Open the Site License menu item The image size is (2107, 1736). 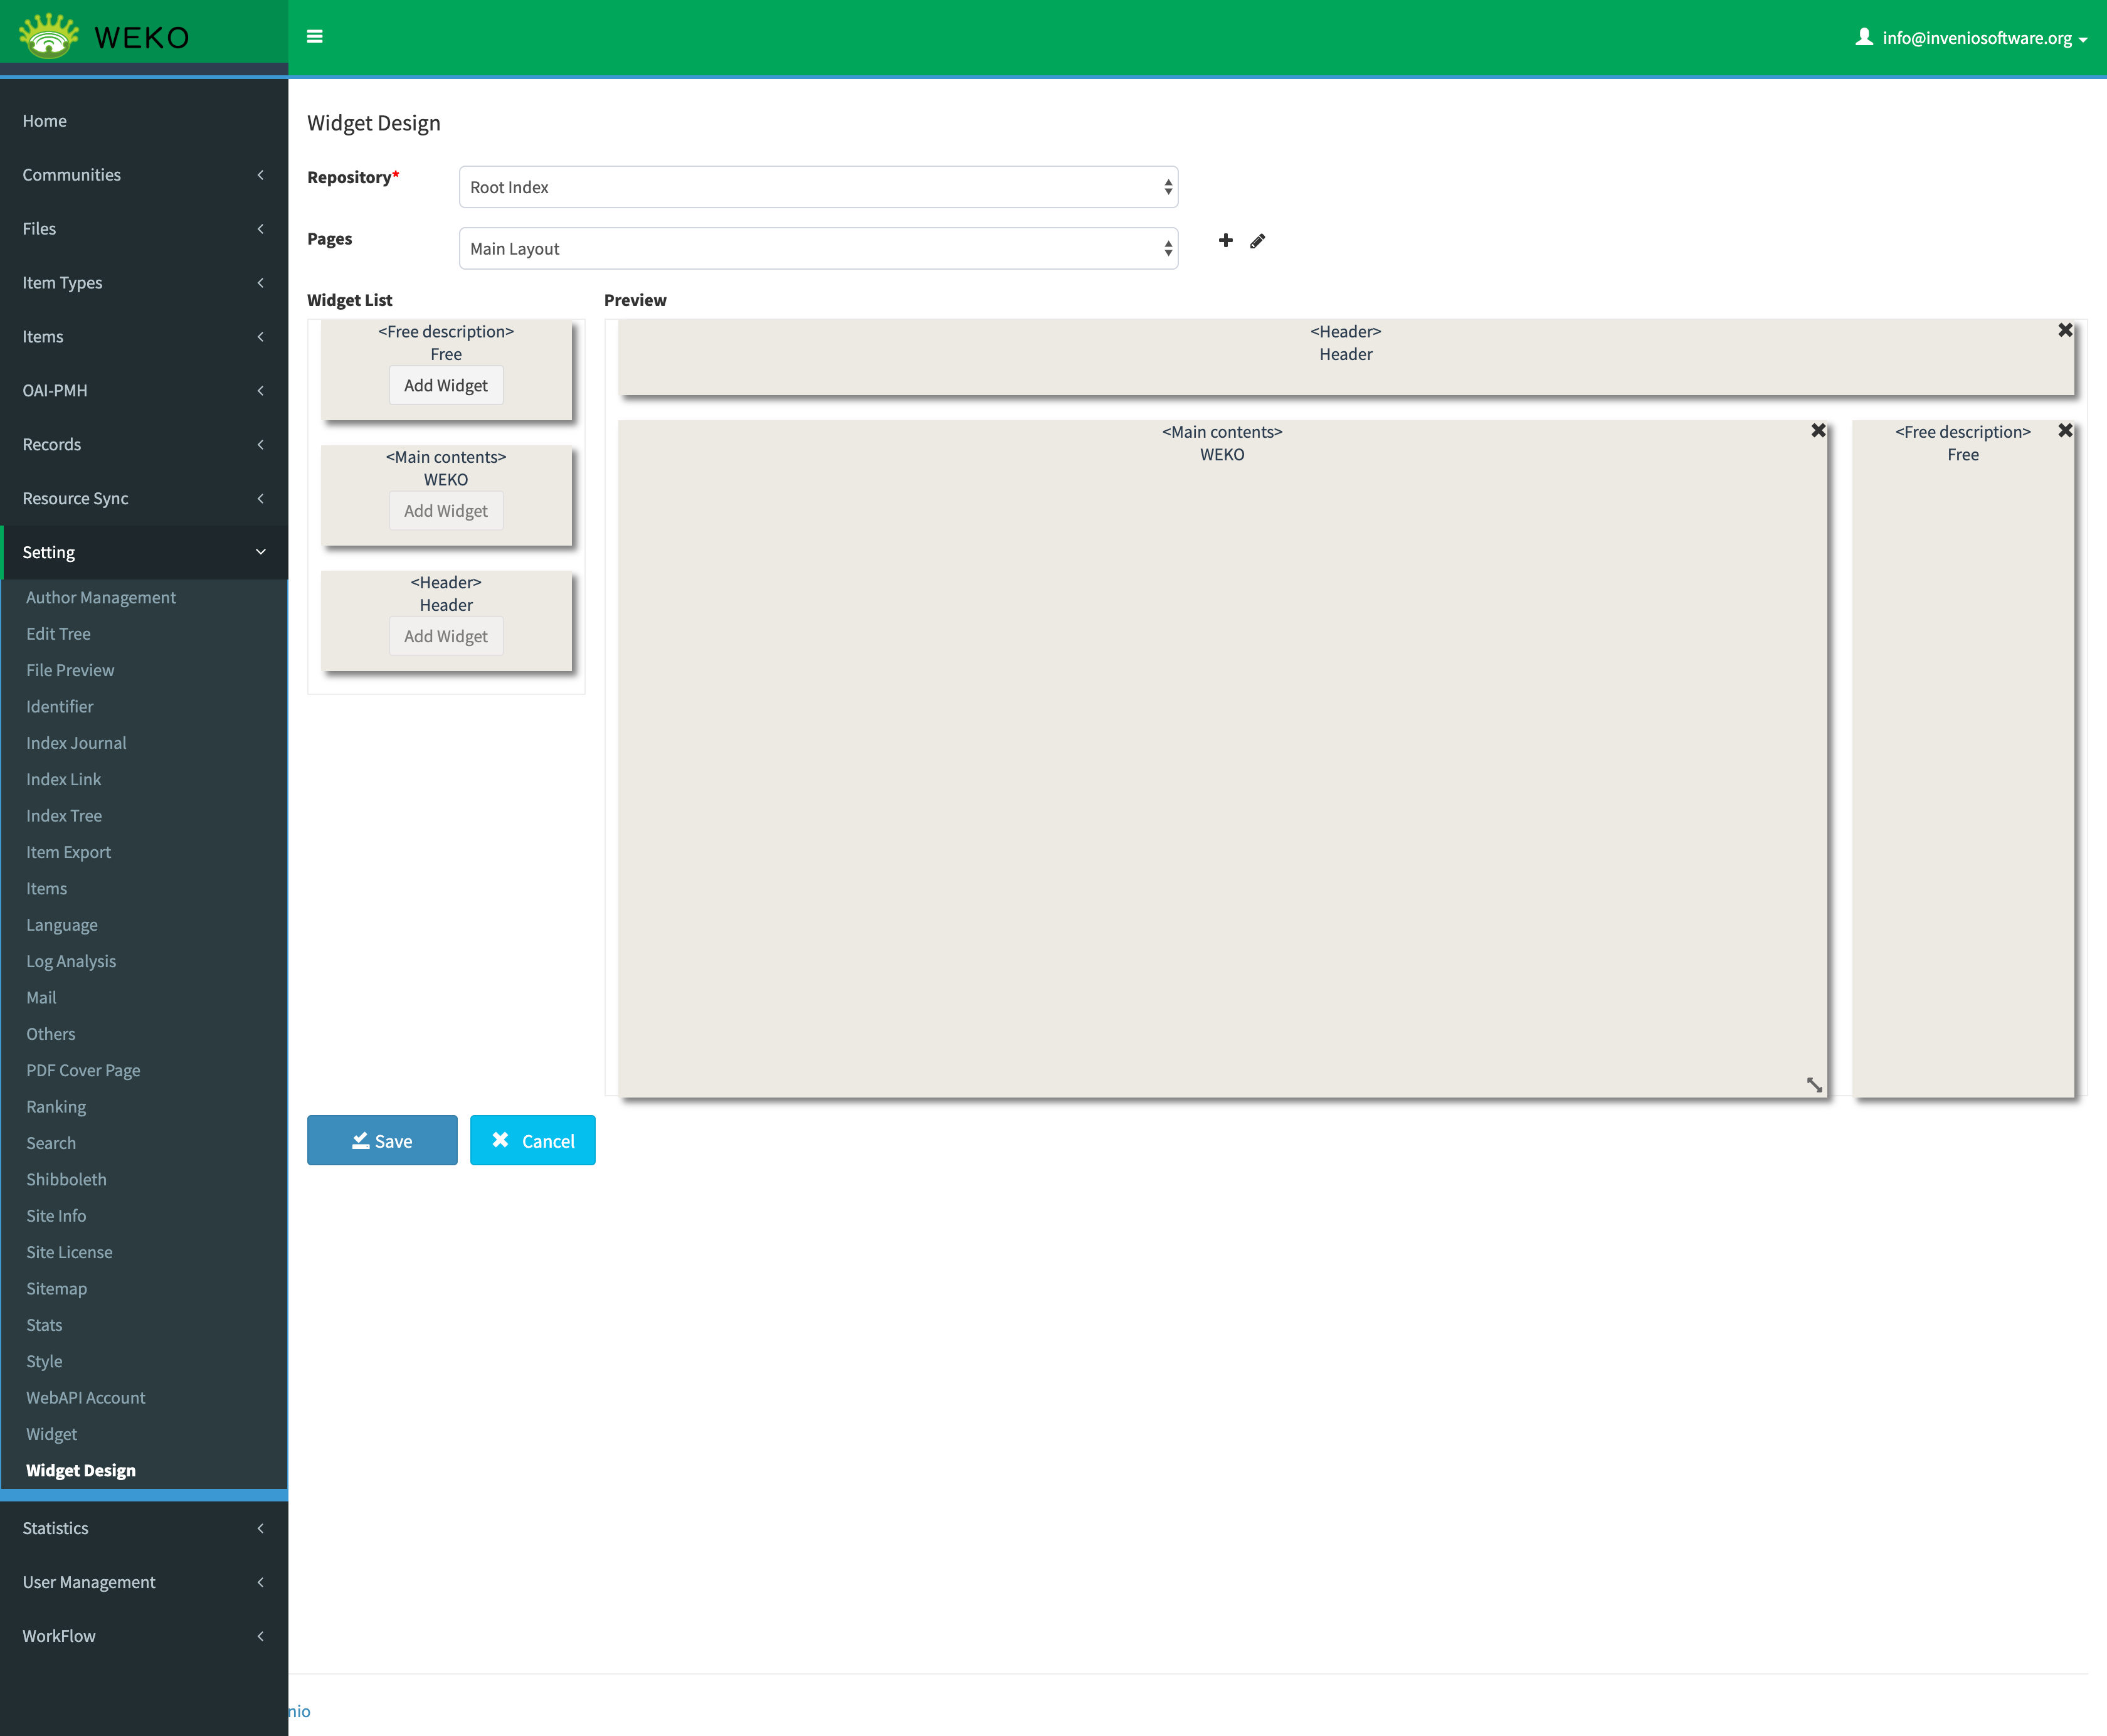69,1252
